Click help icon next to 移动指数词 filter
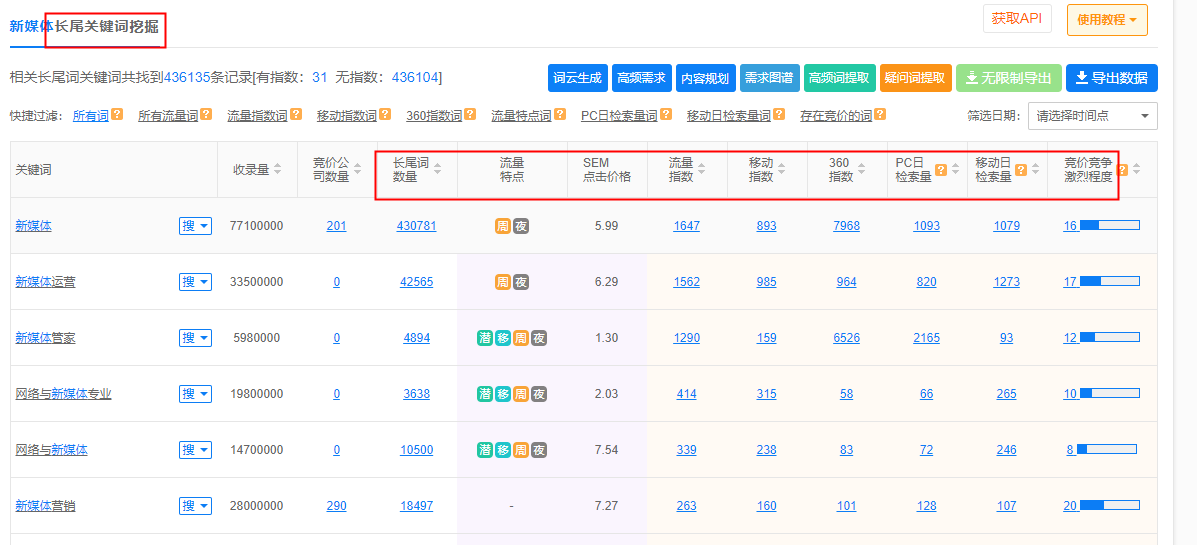1197x545 pixels. pos(385,115)
